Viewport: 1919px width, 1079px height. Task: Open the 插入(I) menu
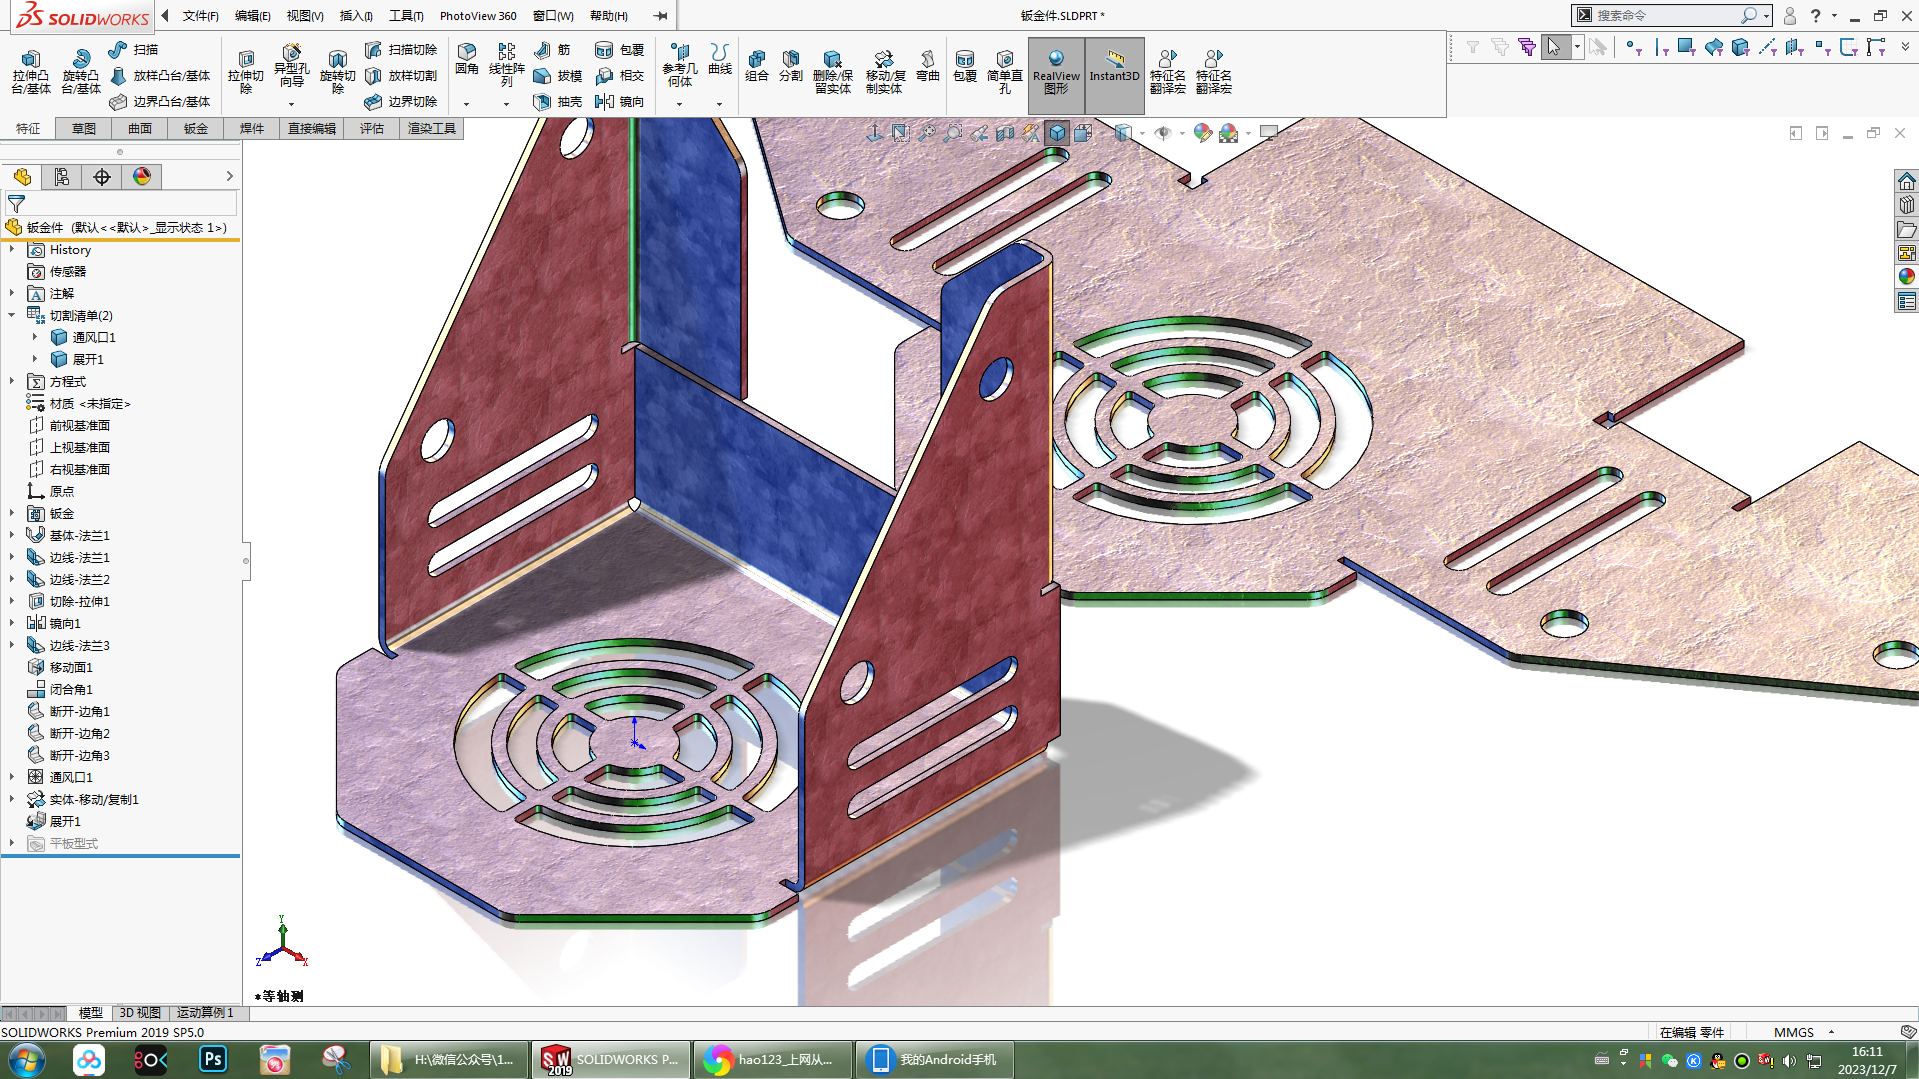[x=356, y=15]
